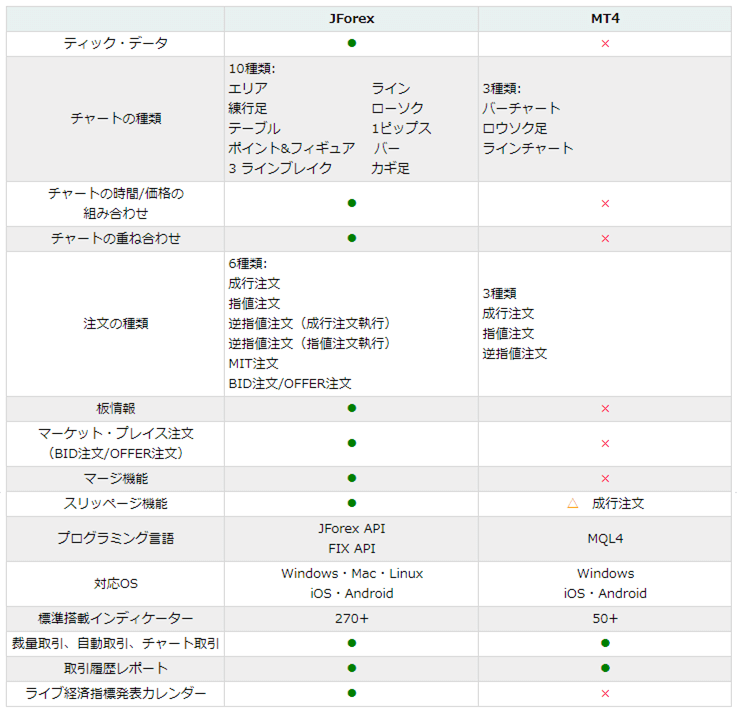Click green dot in チャートの時間/価格の組み合わせ row
The width and height of the screenshot is (737, 710).
click(352, 203)
